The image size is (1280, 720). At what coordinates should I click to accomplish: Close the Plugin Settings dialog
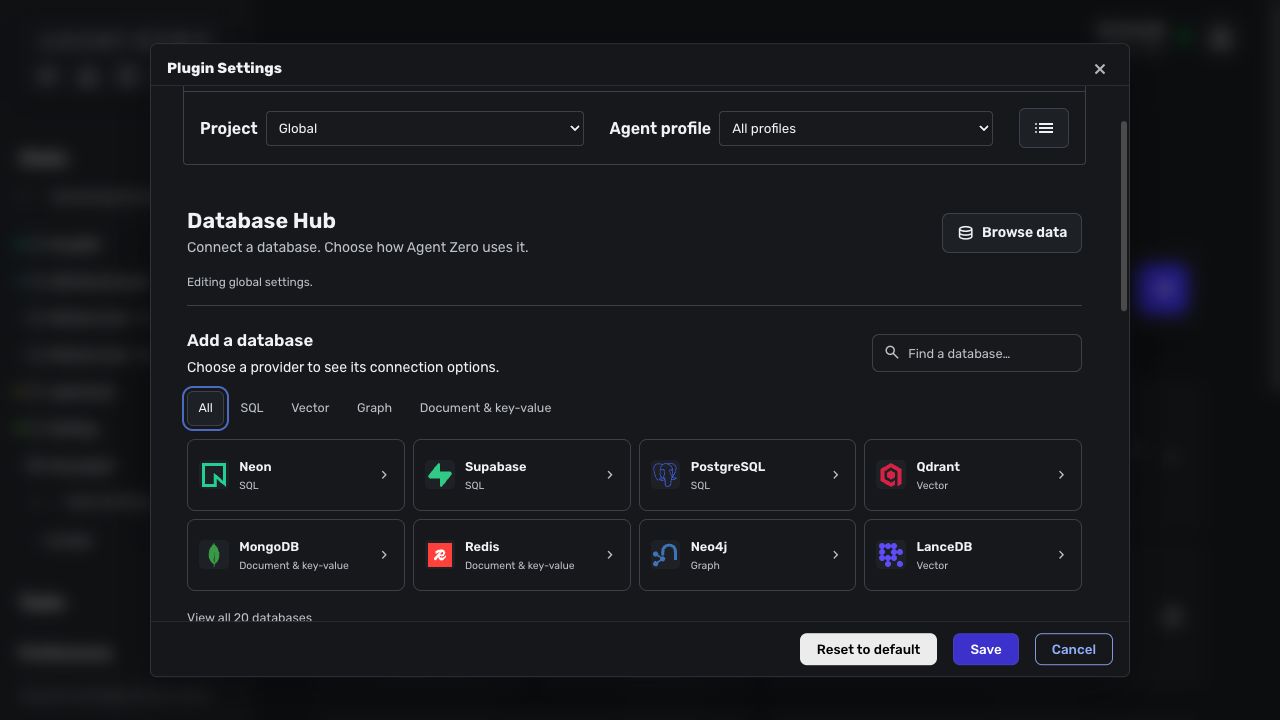coord(1100,69)
